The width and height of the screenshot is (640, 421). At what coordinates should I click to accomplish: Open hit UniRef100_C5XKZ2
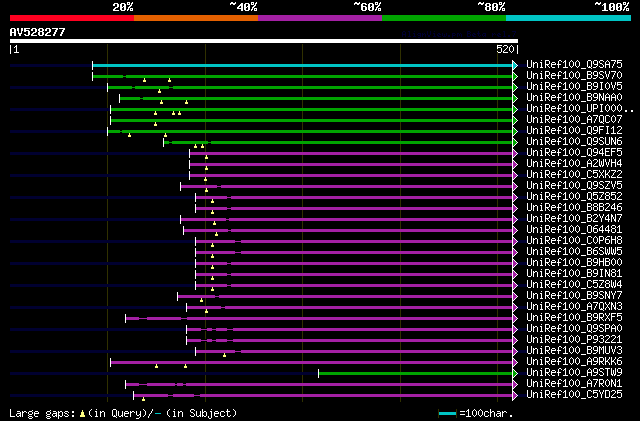point(574,175)
